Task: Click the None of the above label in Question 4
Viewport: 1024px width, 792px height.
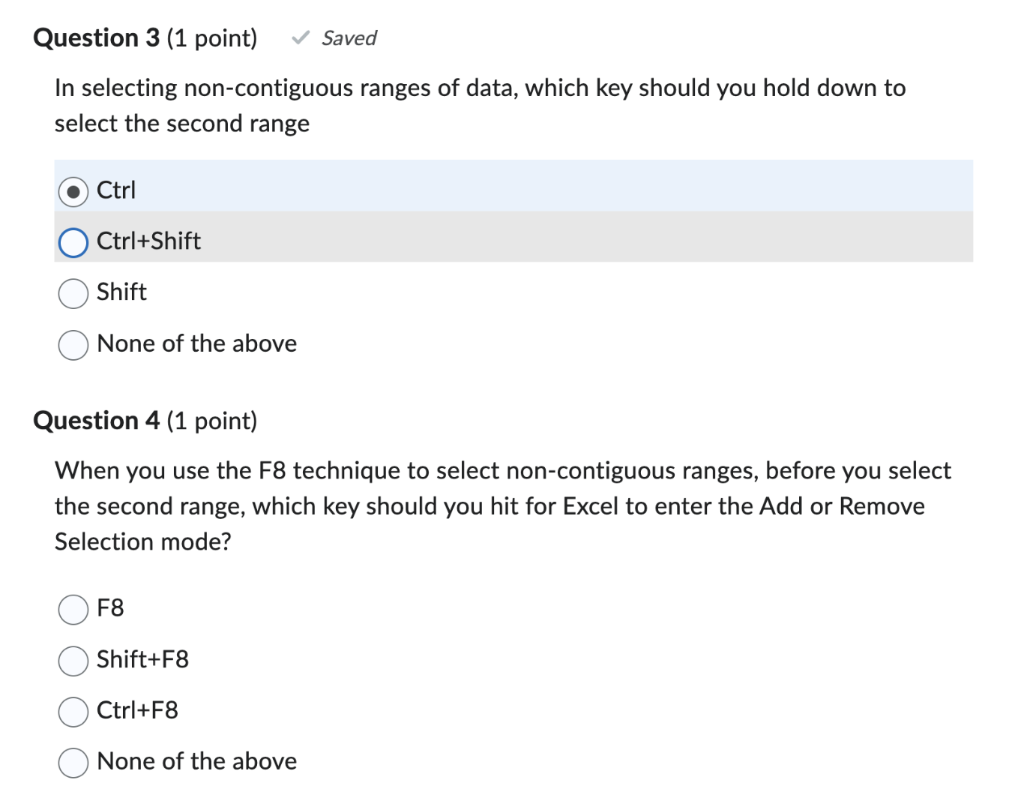Action: coord(196,761)
